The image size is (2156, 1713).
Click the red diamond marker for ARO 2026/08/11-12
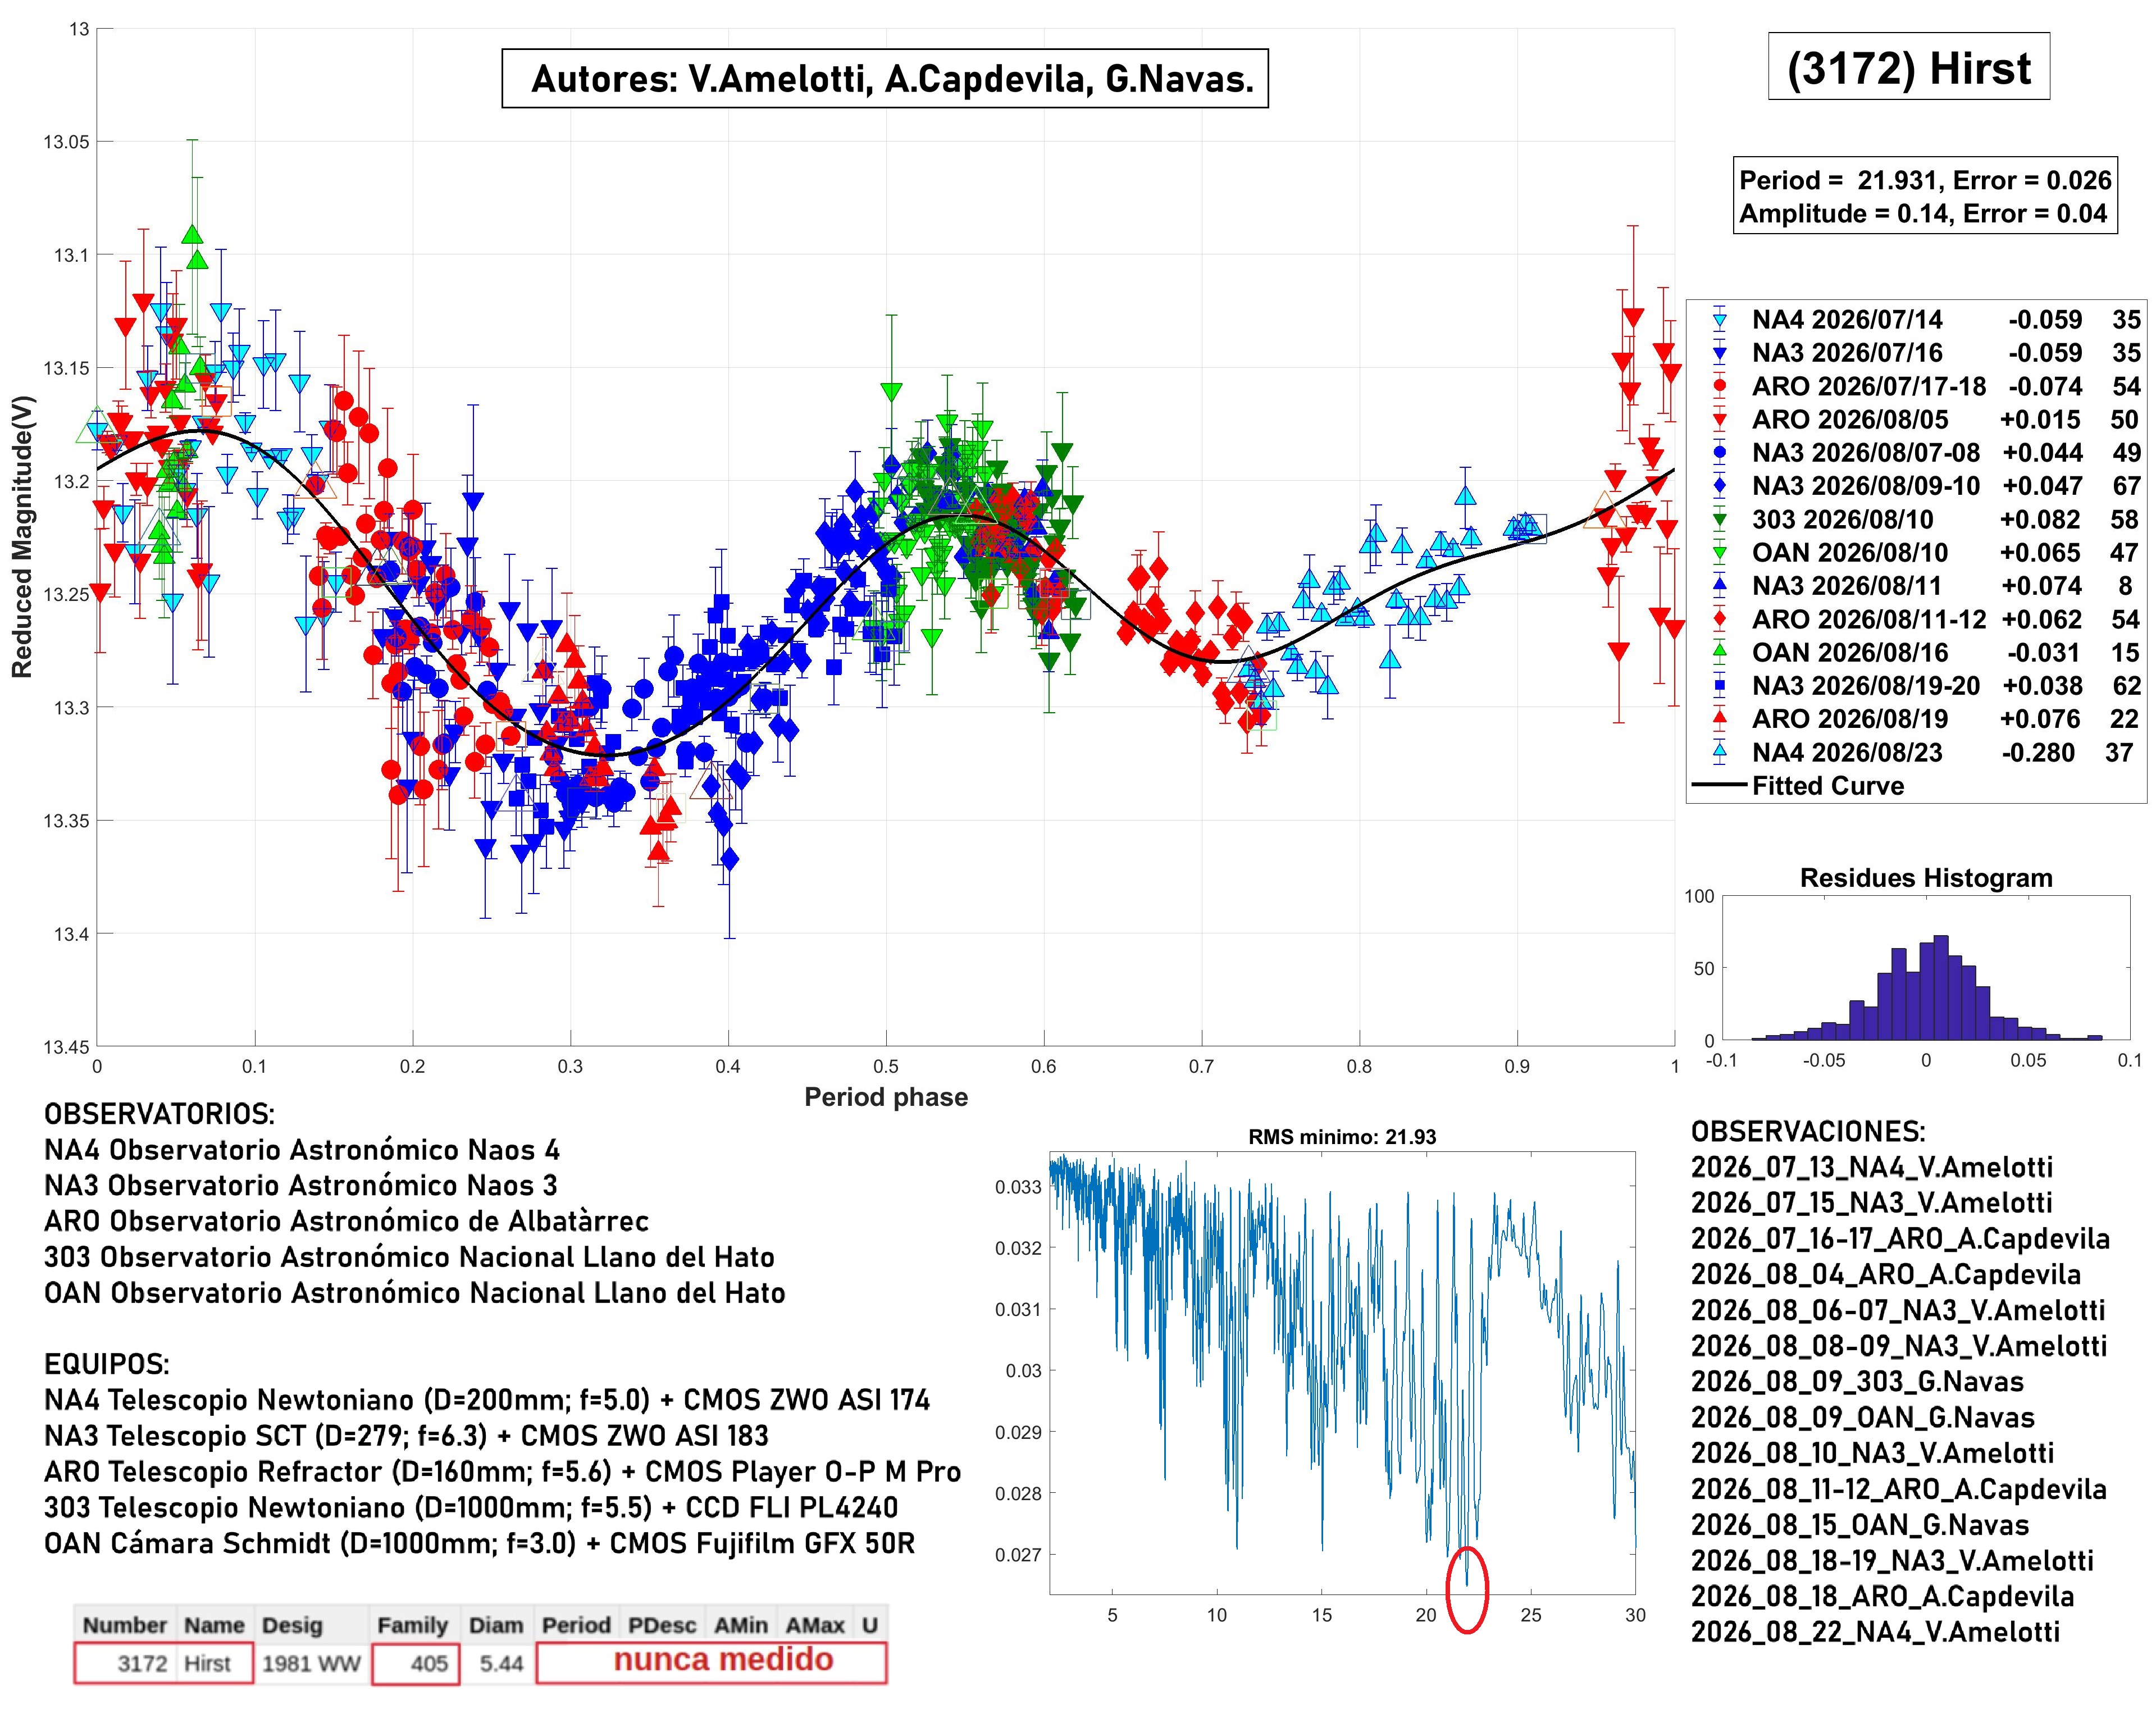pos(1720,620)
